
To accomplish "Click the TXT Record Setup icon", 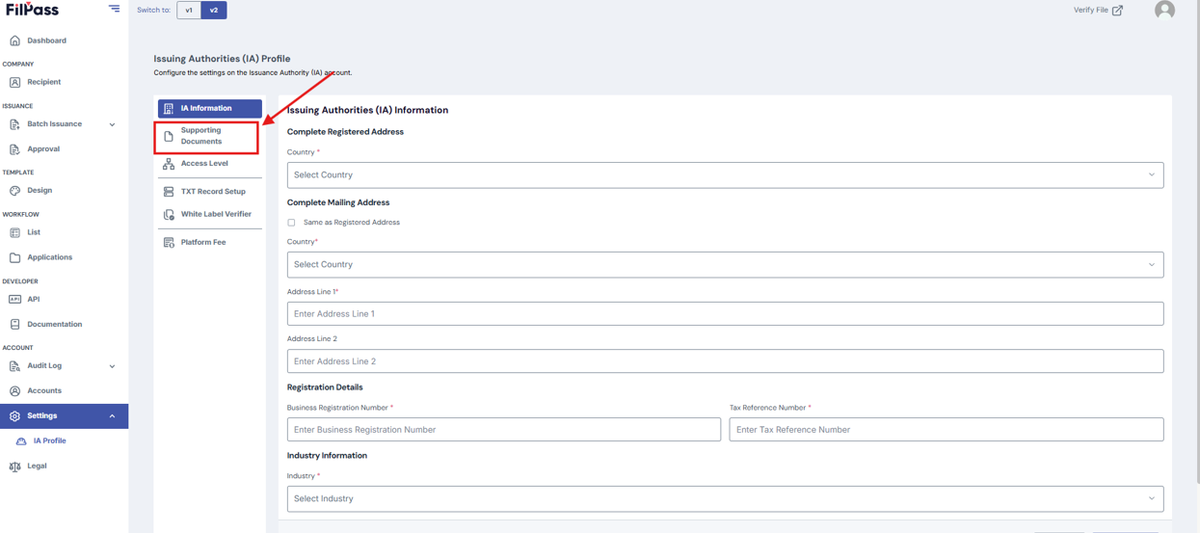I will point(168,191).
